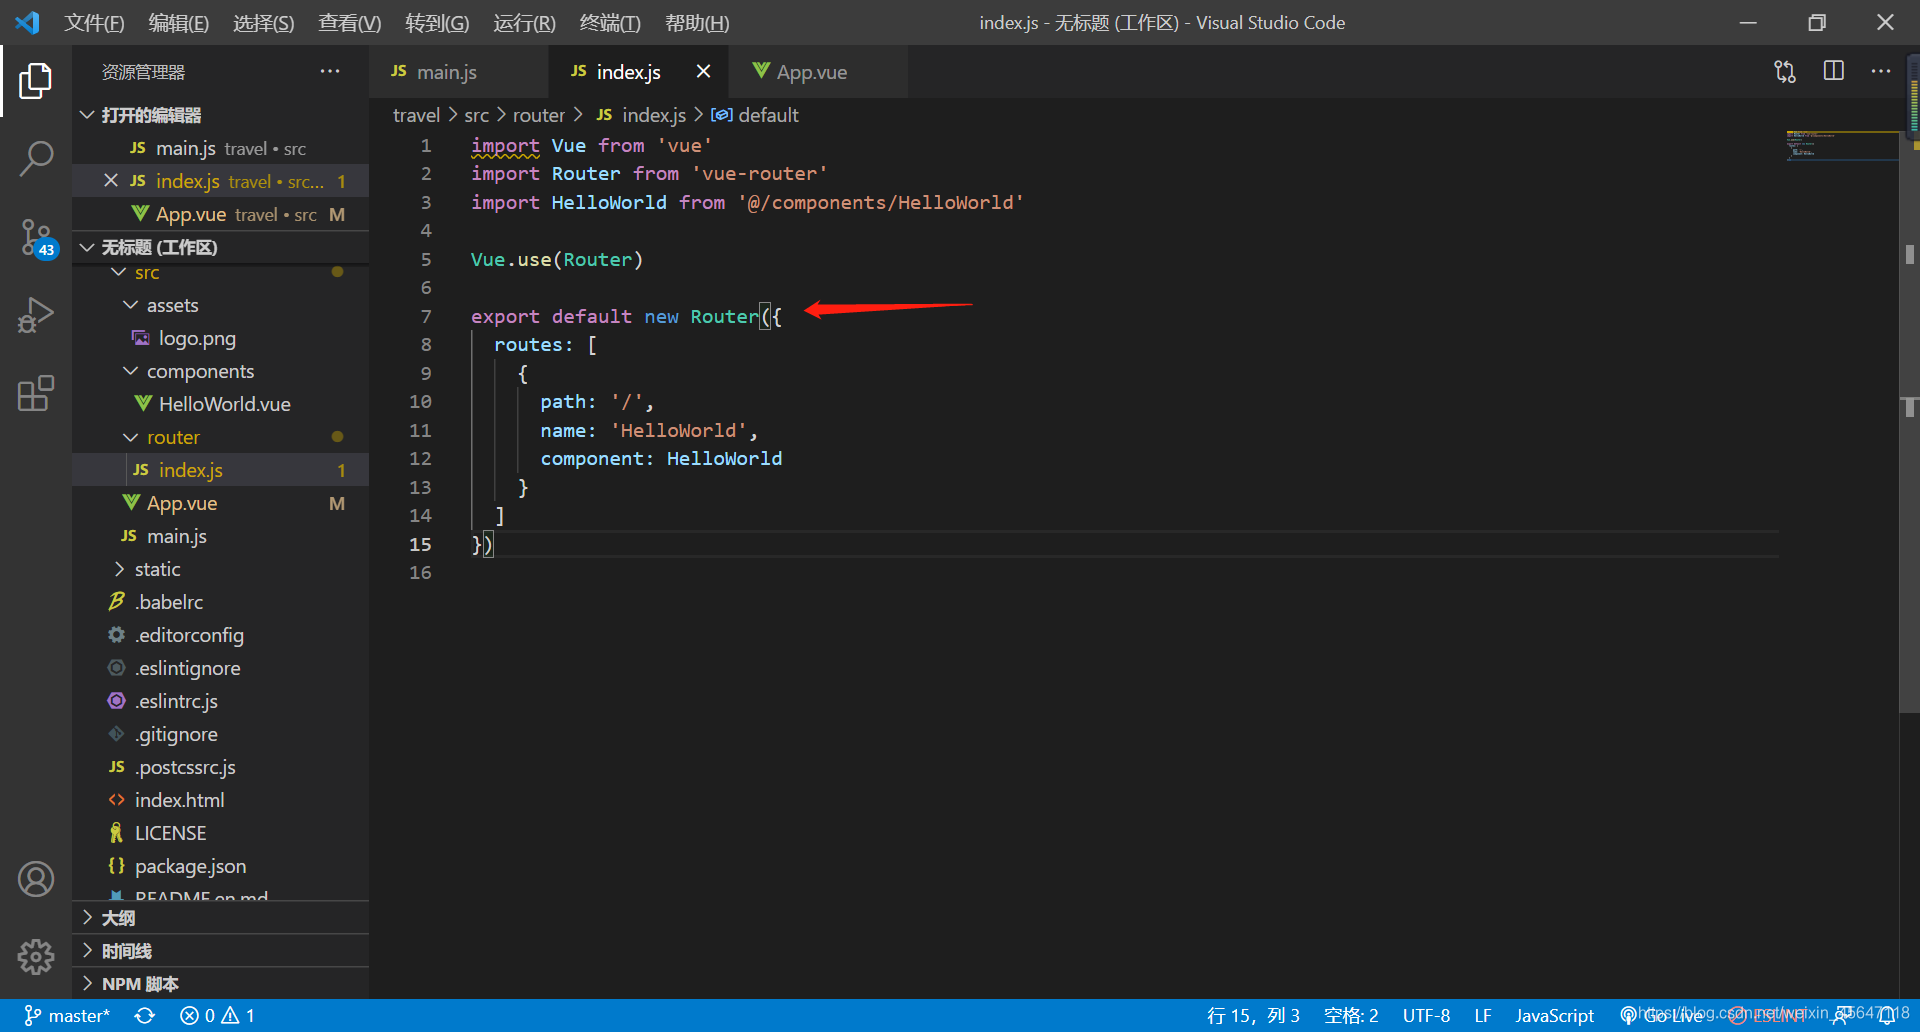Click UTF-8 encoding in status bar

pyautogui.click(x=1426, y=1015)
